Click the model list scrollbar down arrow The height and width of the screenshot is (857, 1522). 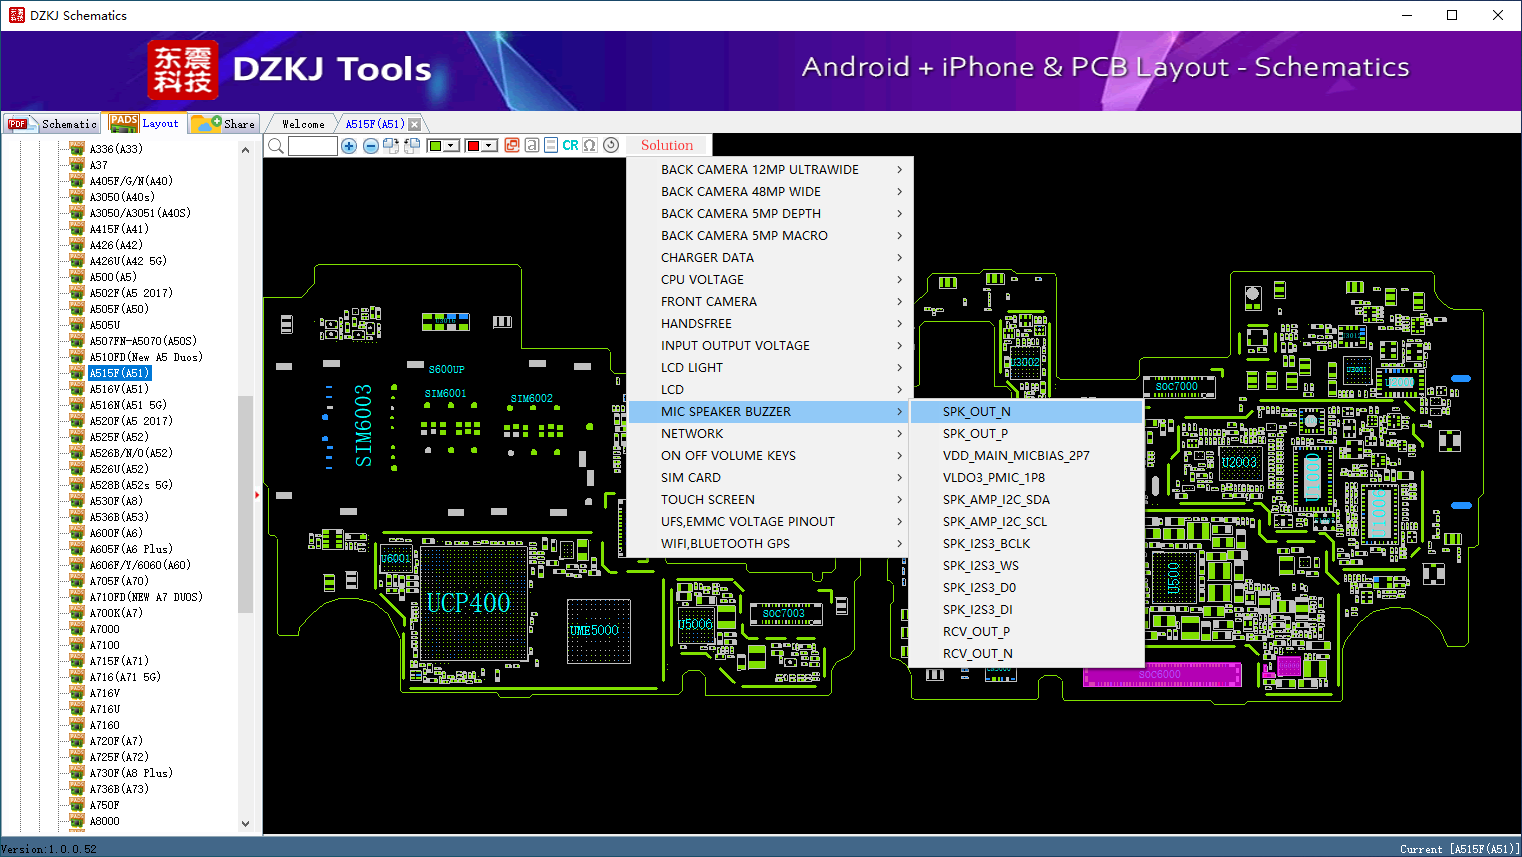(x=246, y=824)
